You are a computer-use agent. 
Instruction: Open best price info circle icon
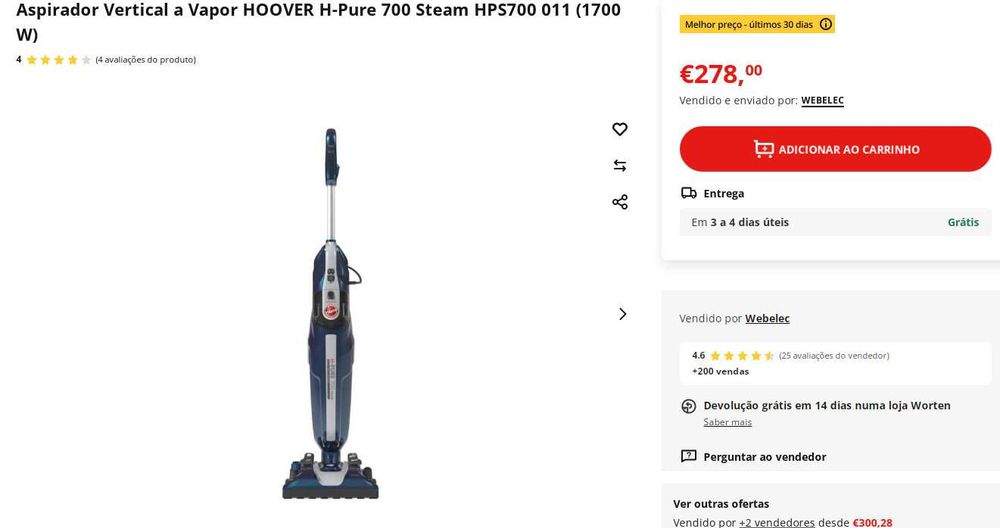point(826,24)
